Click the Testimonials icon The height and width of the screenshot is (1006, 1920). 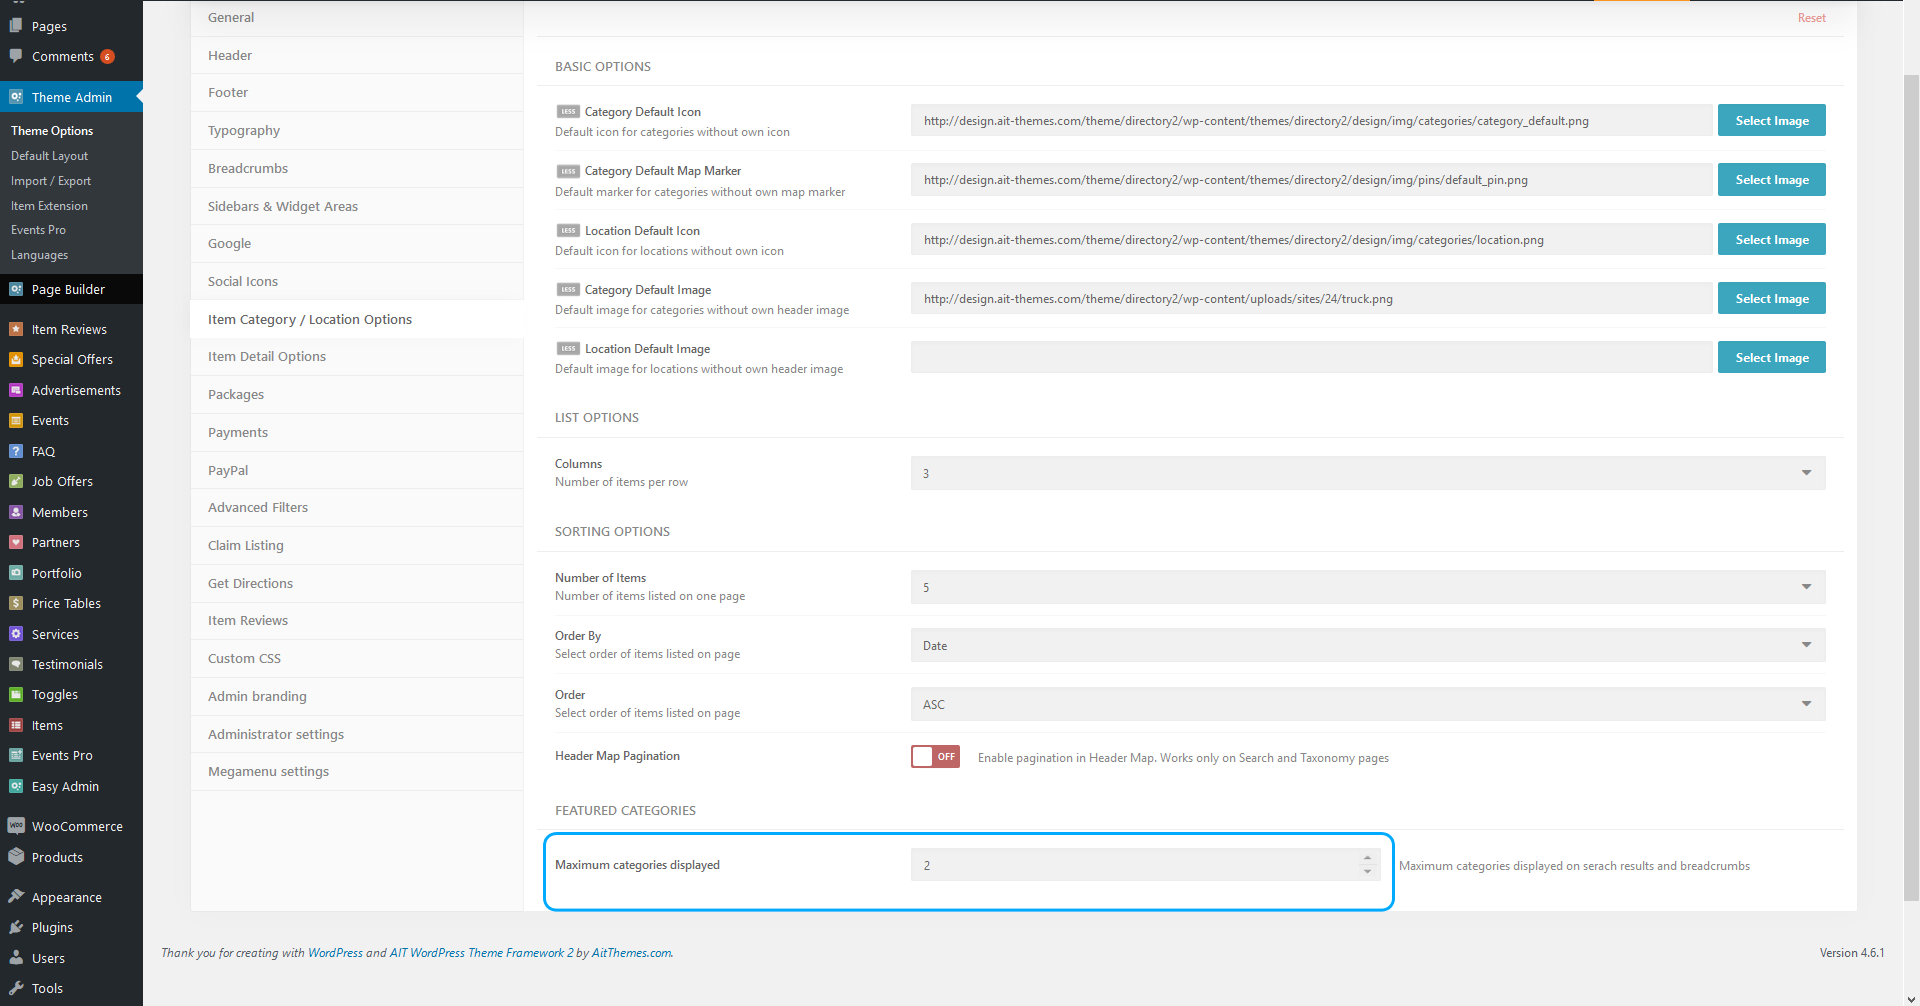coord(16,664)
